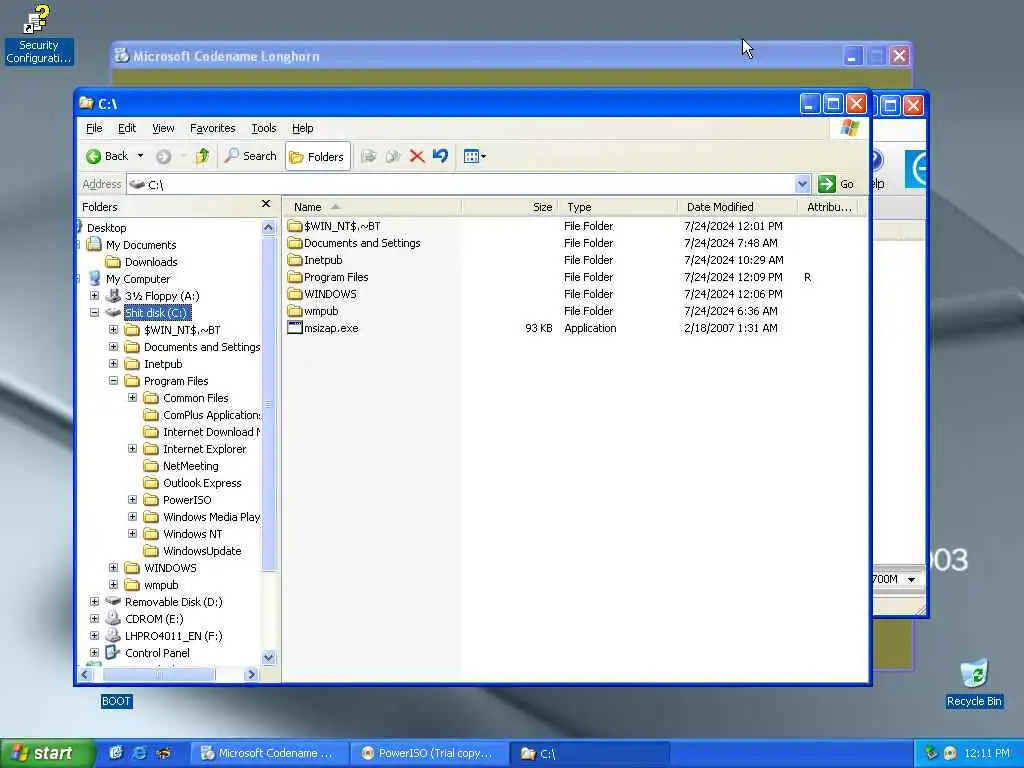Image resolution: width=1024 pixels, height=768 pixels.
Task: Collapse the Program Files tree node
Action: point(114,381)
